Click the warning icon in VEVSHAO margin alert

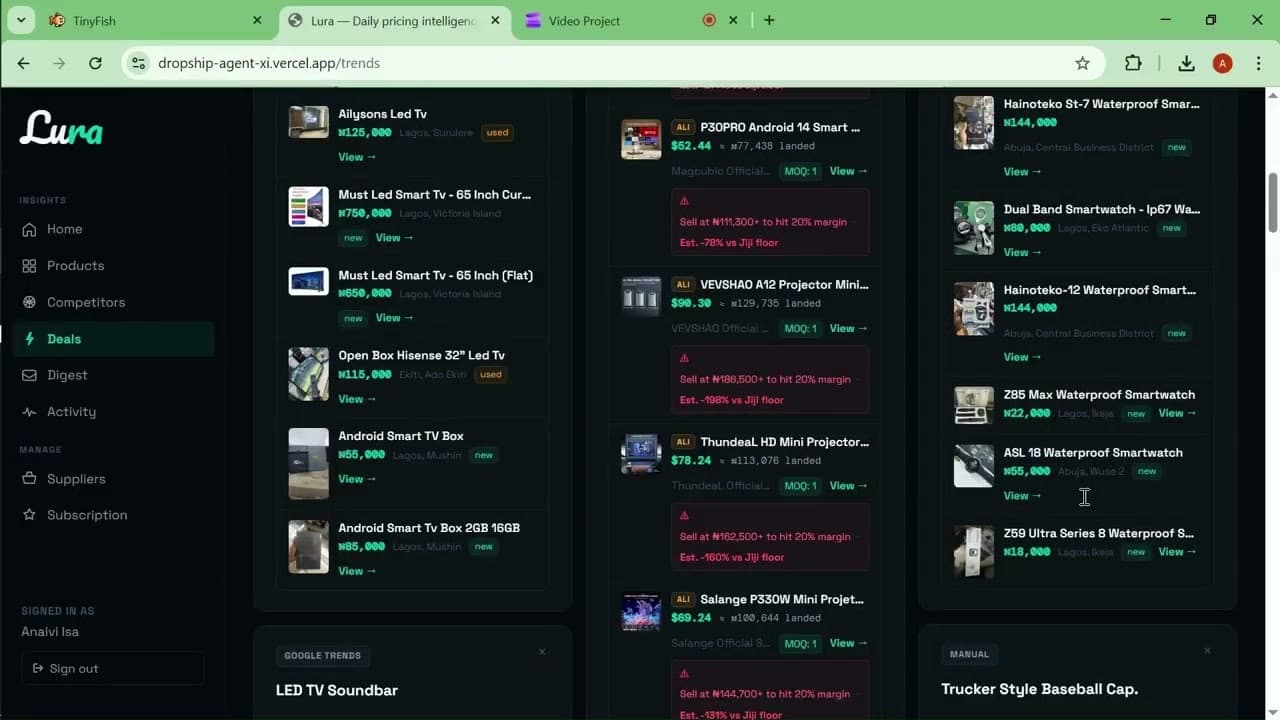[685, 358]
